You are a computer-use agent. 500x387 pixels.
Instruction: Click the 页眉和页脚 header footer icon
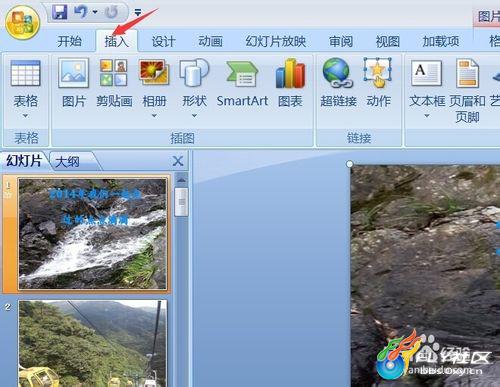[467, 90]
